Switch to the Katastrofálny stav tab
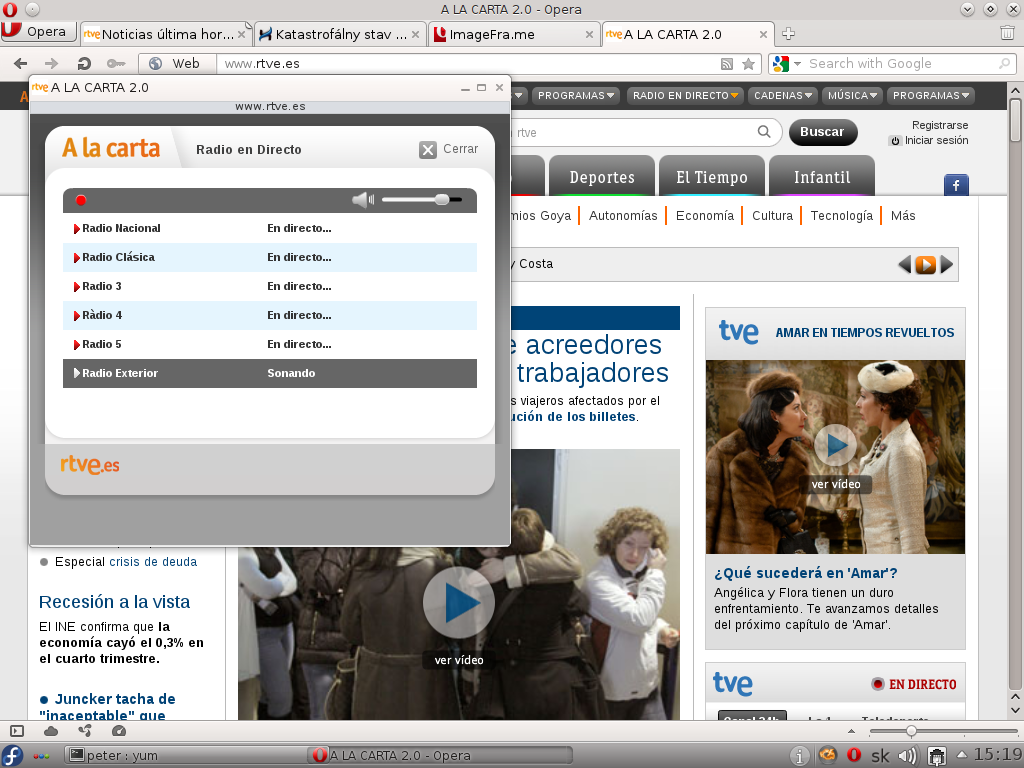 pyautogui.click(x=340, y=34)
